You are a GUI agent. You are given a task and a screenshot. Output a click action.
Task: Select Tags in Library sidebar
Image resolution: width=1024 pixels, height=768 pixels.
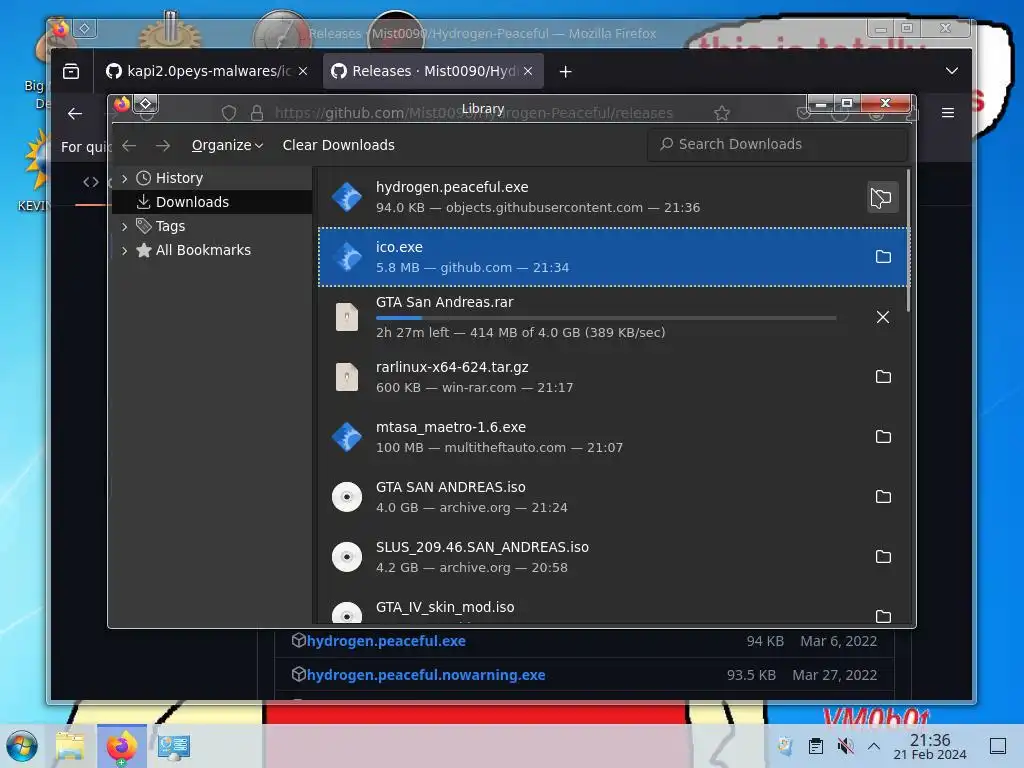point(212,226)
